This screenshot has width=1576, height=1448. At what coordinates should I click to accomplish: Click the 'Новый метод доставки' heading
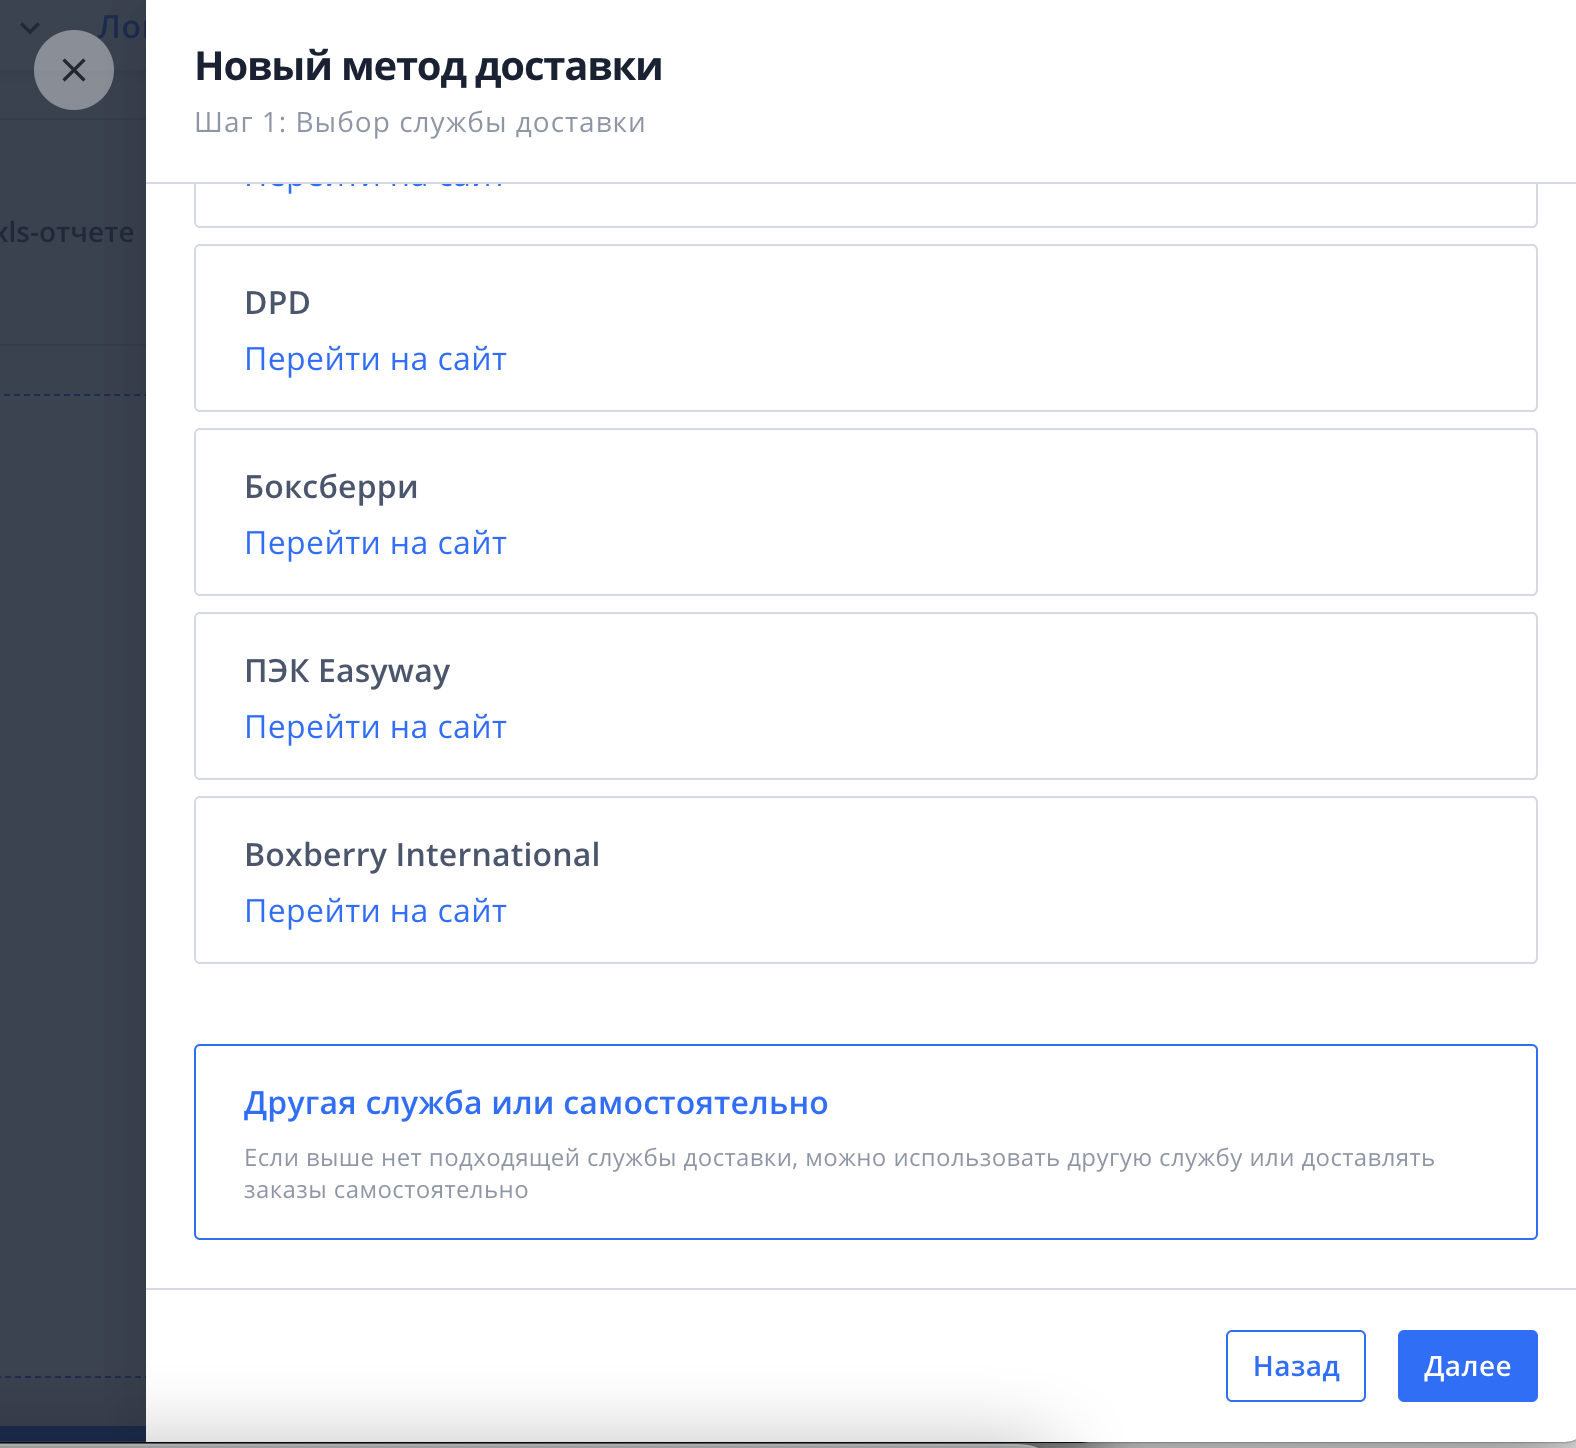click(428, 67)
